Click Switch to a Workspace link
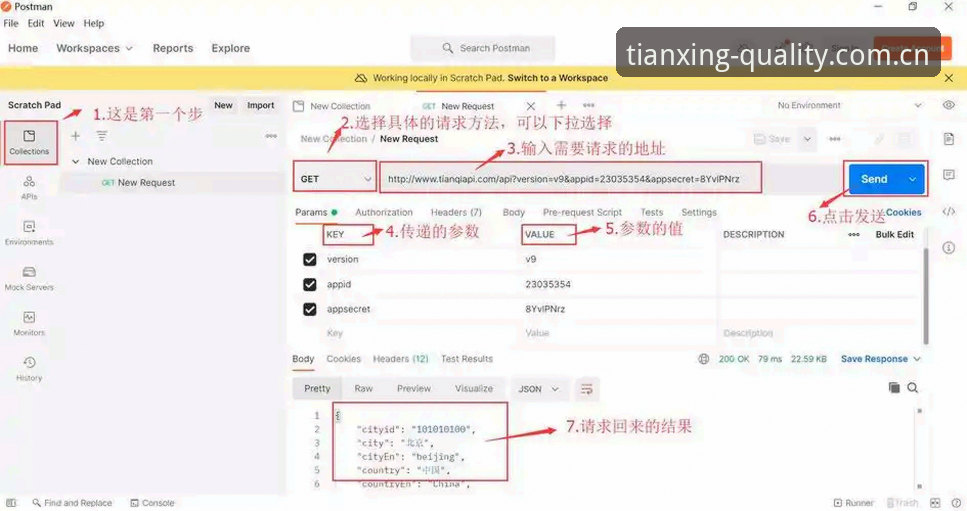The image size is (967, 511). click(x=558, y=78)
